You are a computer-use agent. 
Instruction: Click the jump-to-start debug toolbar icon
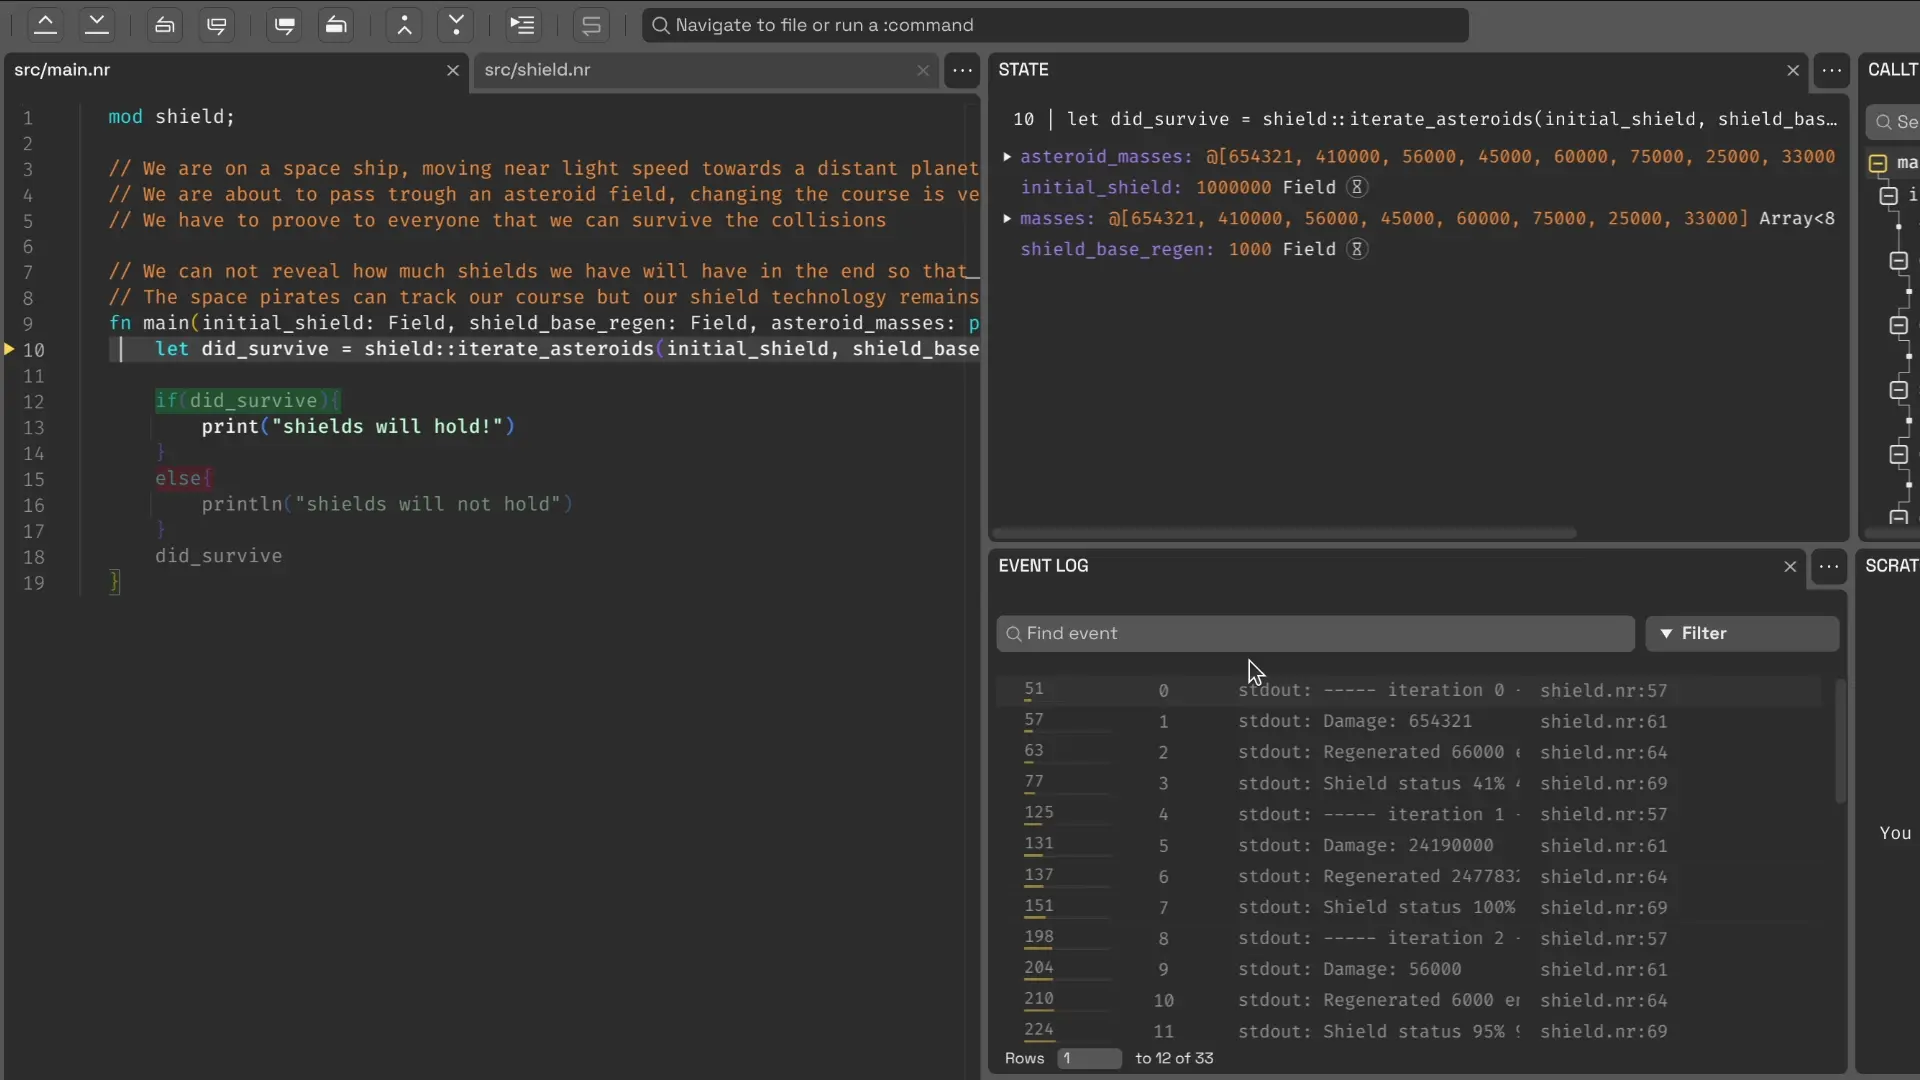[45, 25]
